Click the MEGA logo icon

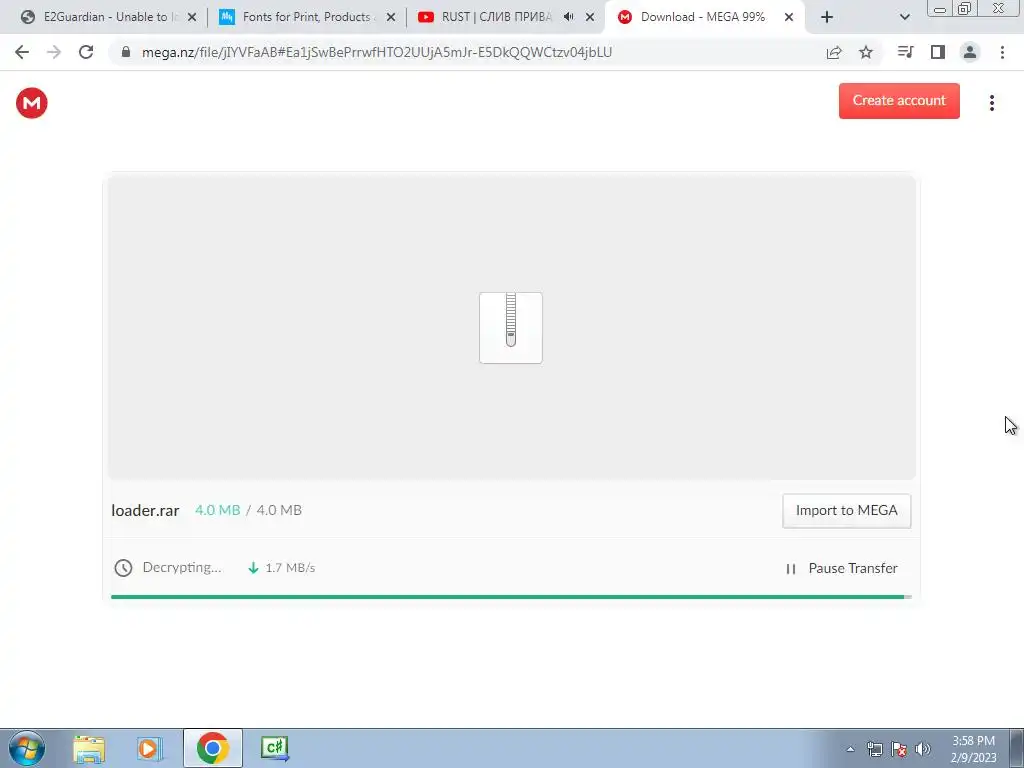click(31, 103)
